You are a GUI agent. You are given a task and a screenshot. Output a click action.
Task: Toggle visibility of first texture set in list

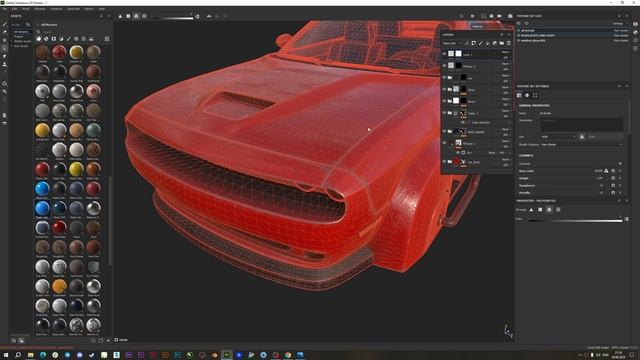519,31
